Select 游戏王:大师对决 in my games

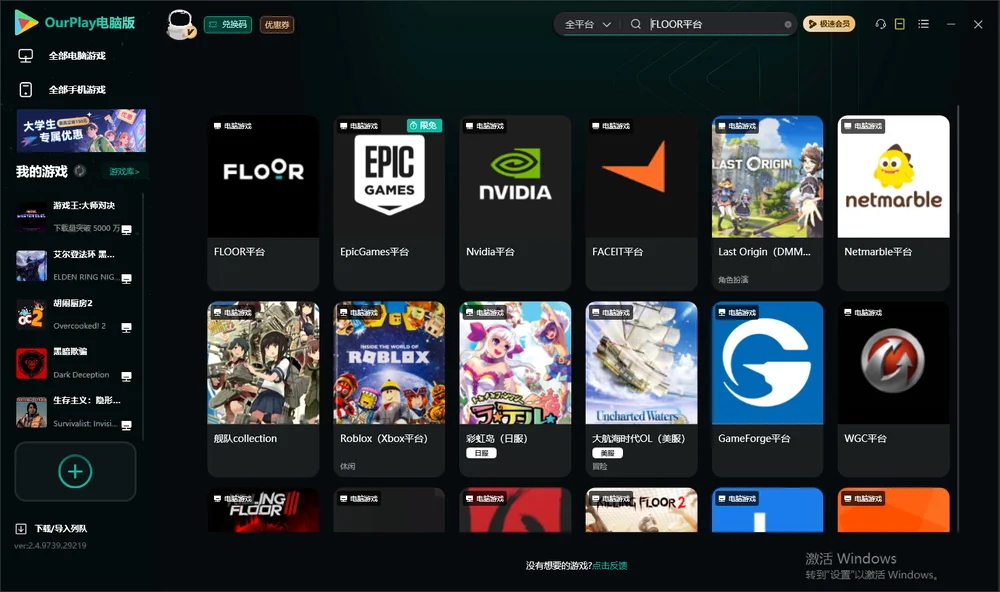(75, 217)
